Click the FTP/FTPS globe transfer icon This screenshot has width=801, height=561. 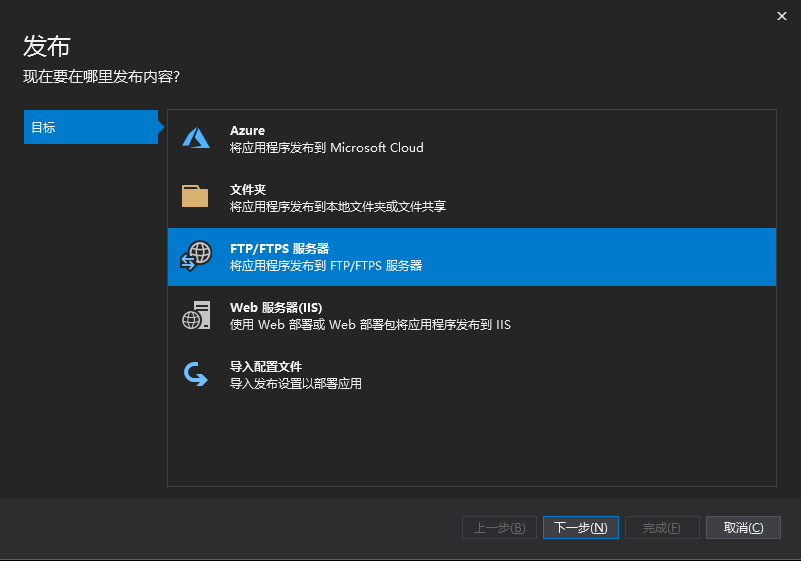pyautogui.click(x=196, y=256)
